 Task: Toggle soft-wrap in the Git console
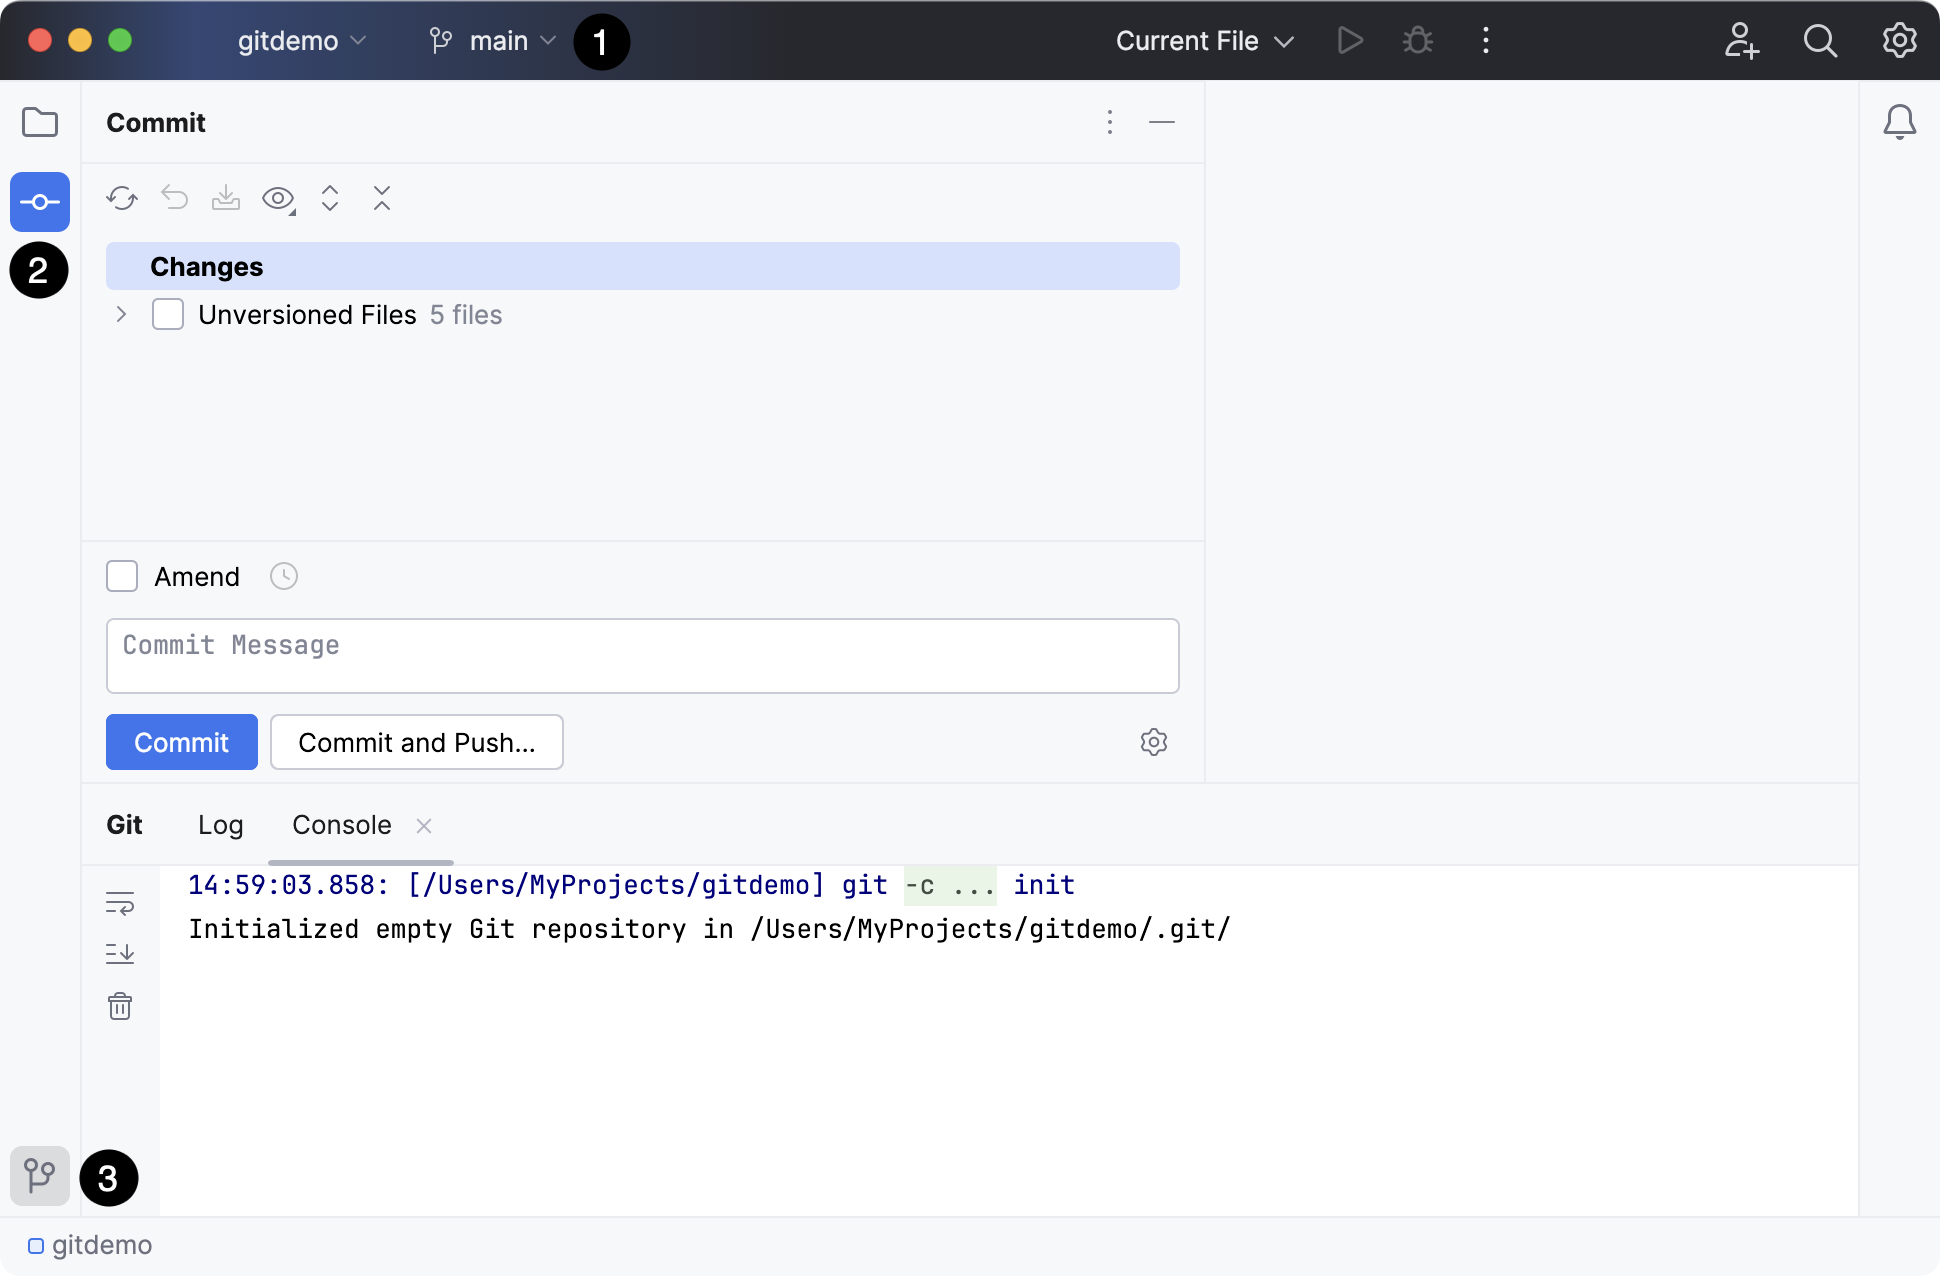(x=120, y=905)
